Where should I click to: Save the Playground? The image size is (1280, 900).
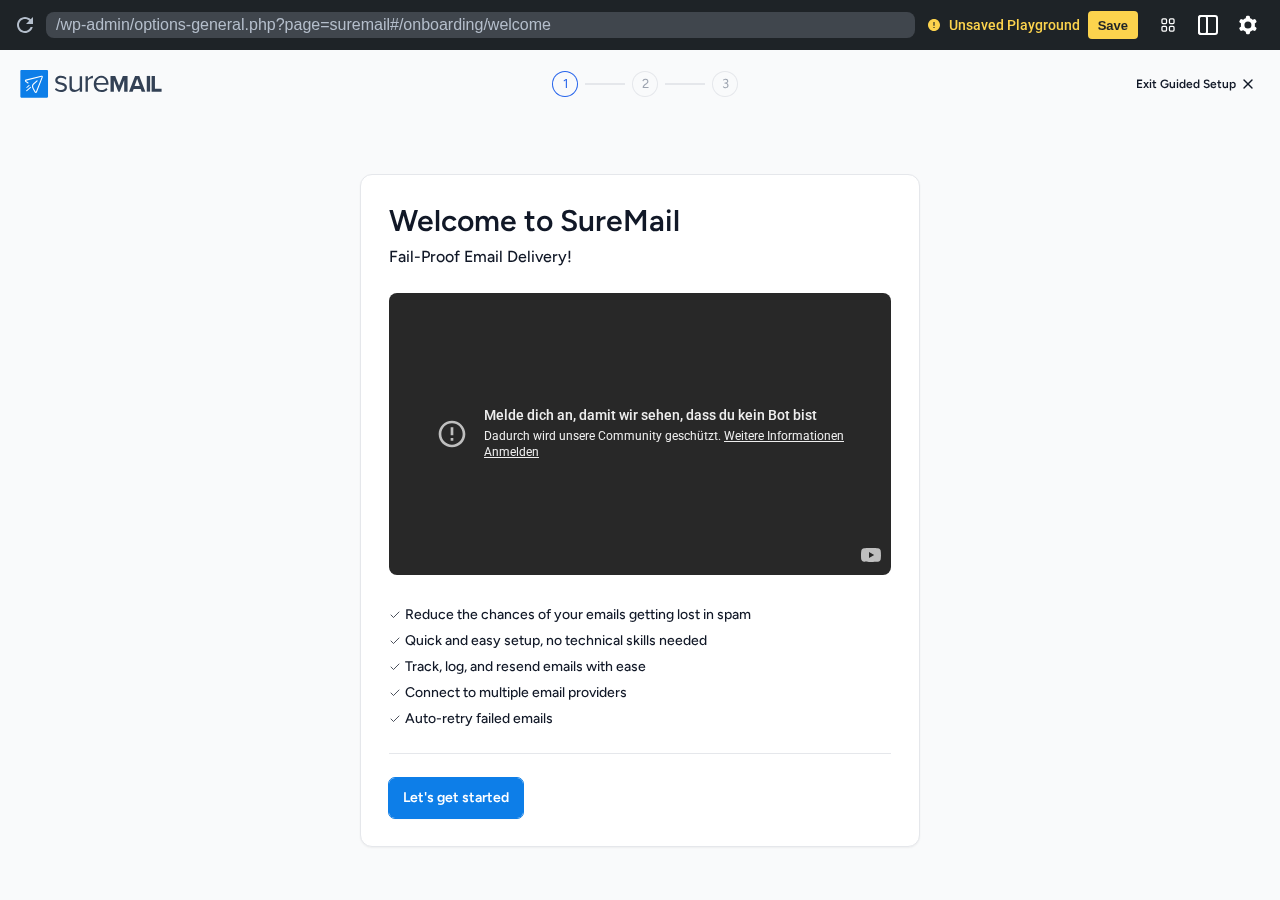(1113, 25)
